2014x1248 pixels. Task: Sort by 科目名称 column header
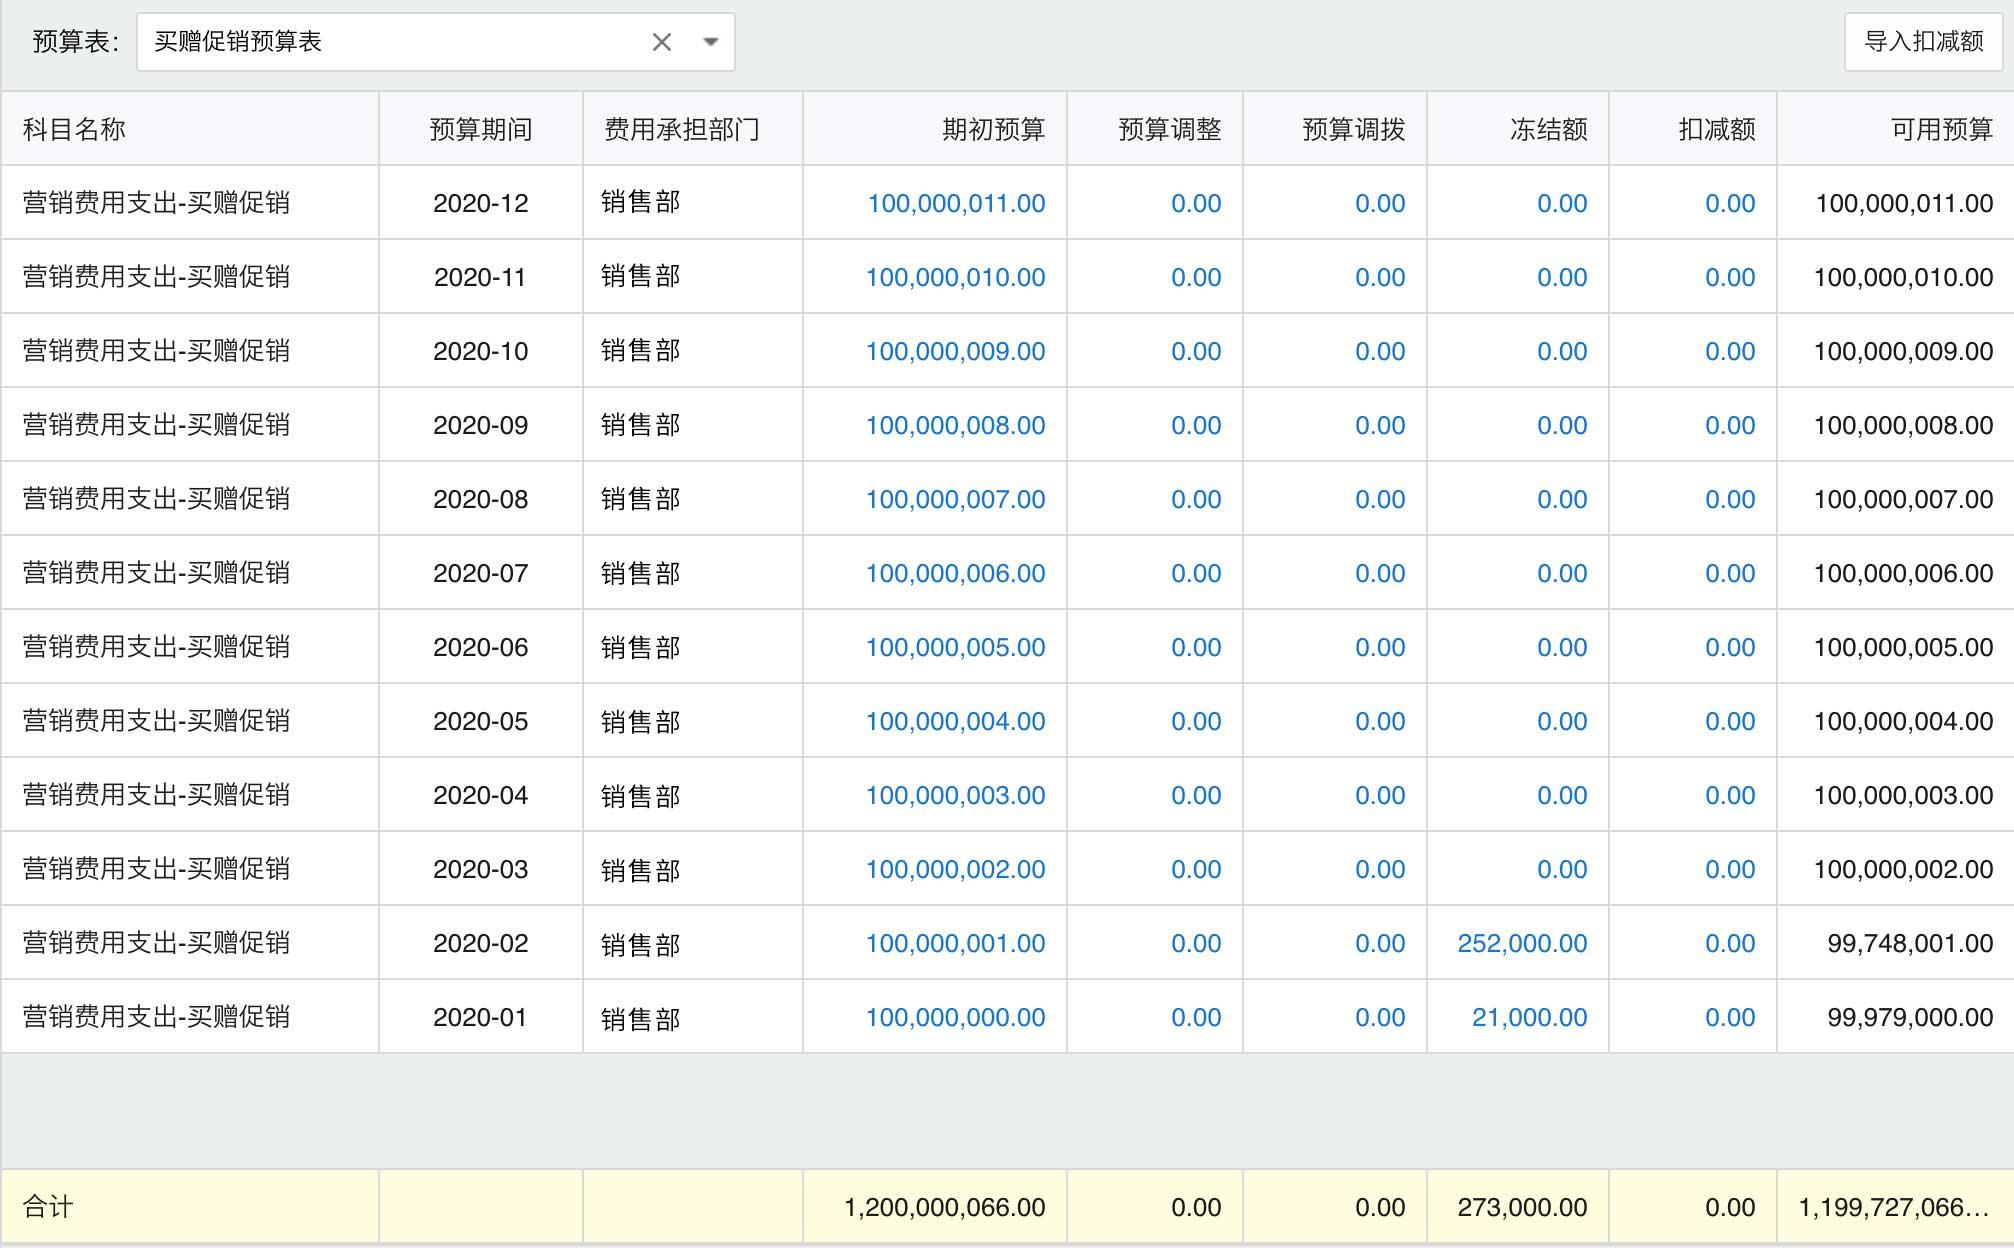[x=74, y=129]
